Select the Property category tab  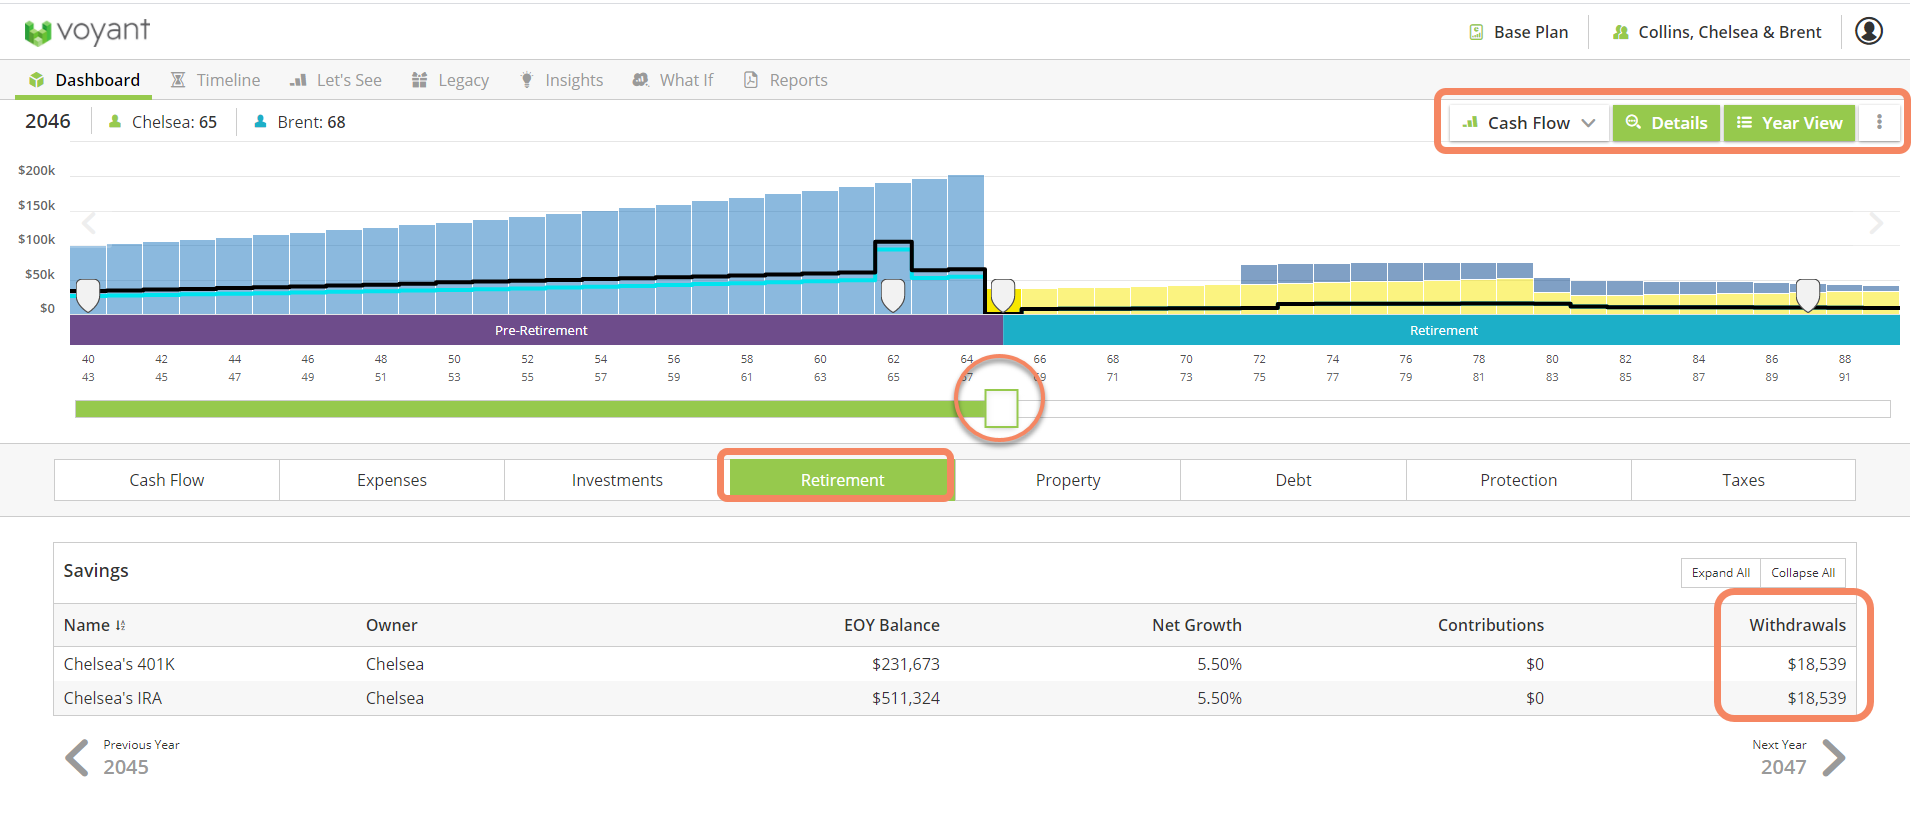pyautogui.click(x=1068, y=480)
